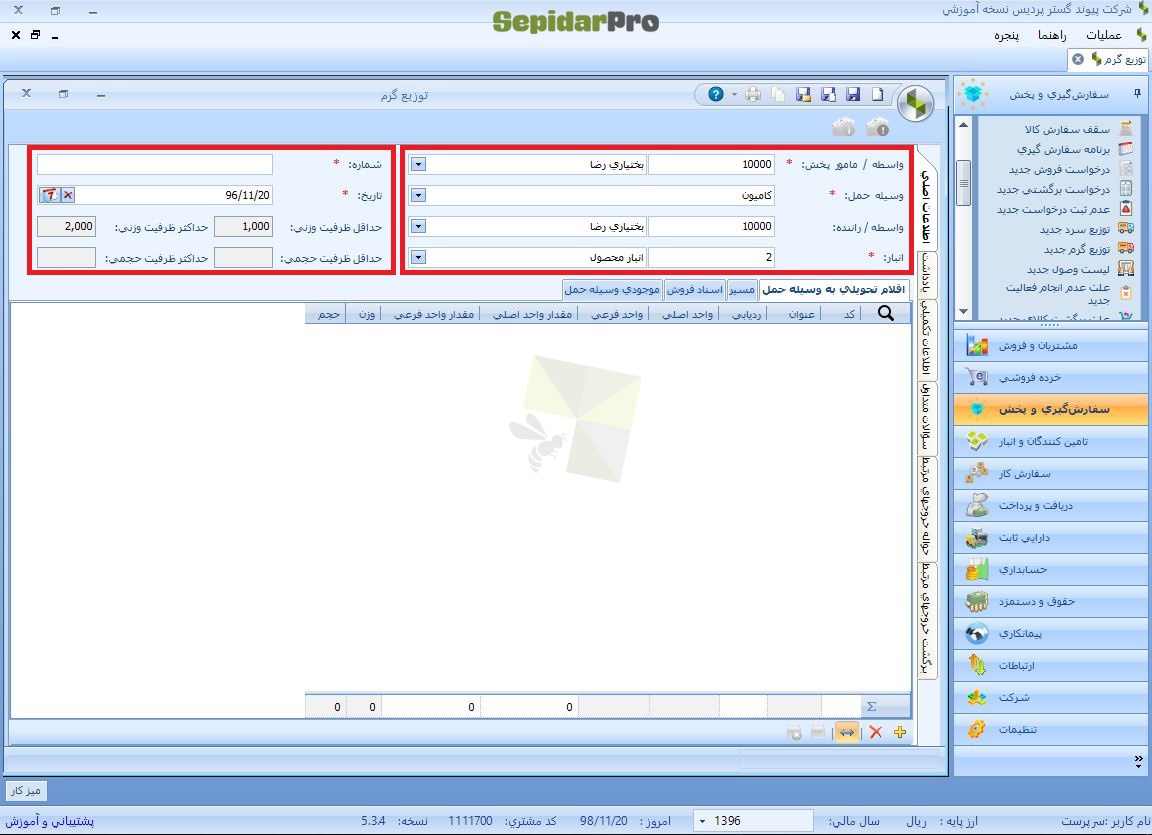Switch to the اسناد فروش tab
Image resolution: width=1152 pixels, height=835 pixels.
pos(694,289)
